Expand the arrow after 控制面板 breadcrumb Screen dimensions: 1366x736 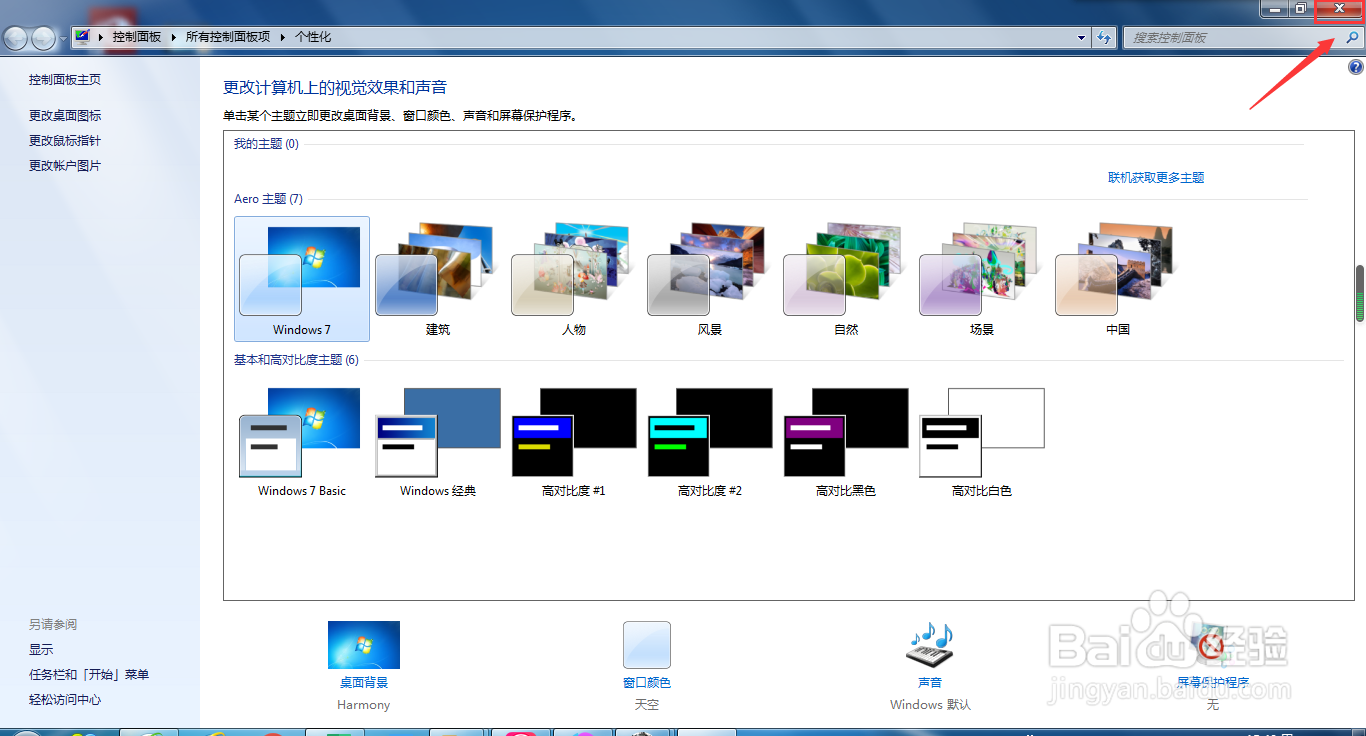point(174,37)
